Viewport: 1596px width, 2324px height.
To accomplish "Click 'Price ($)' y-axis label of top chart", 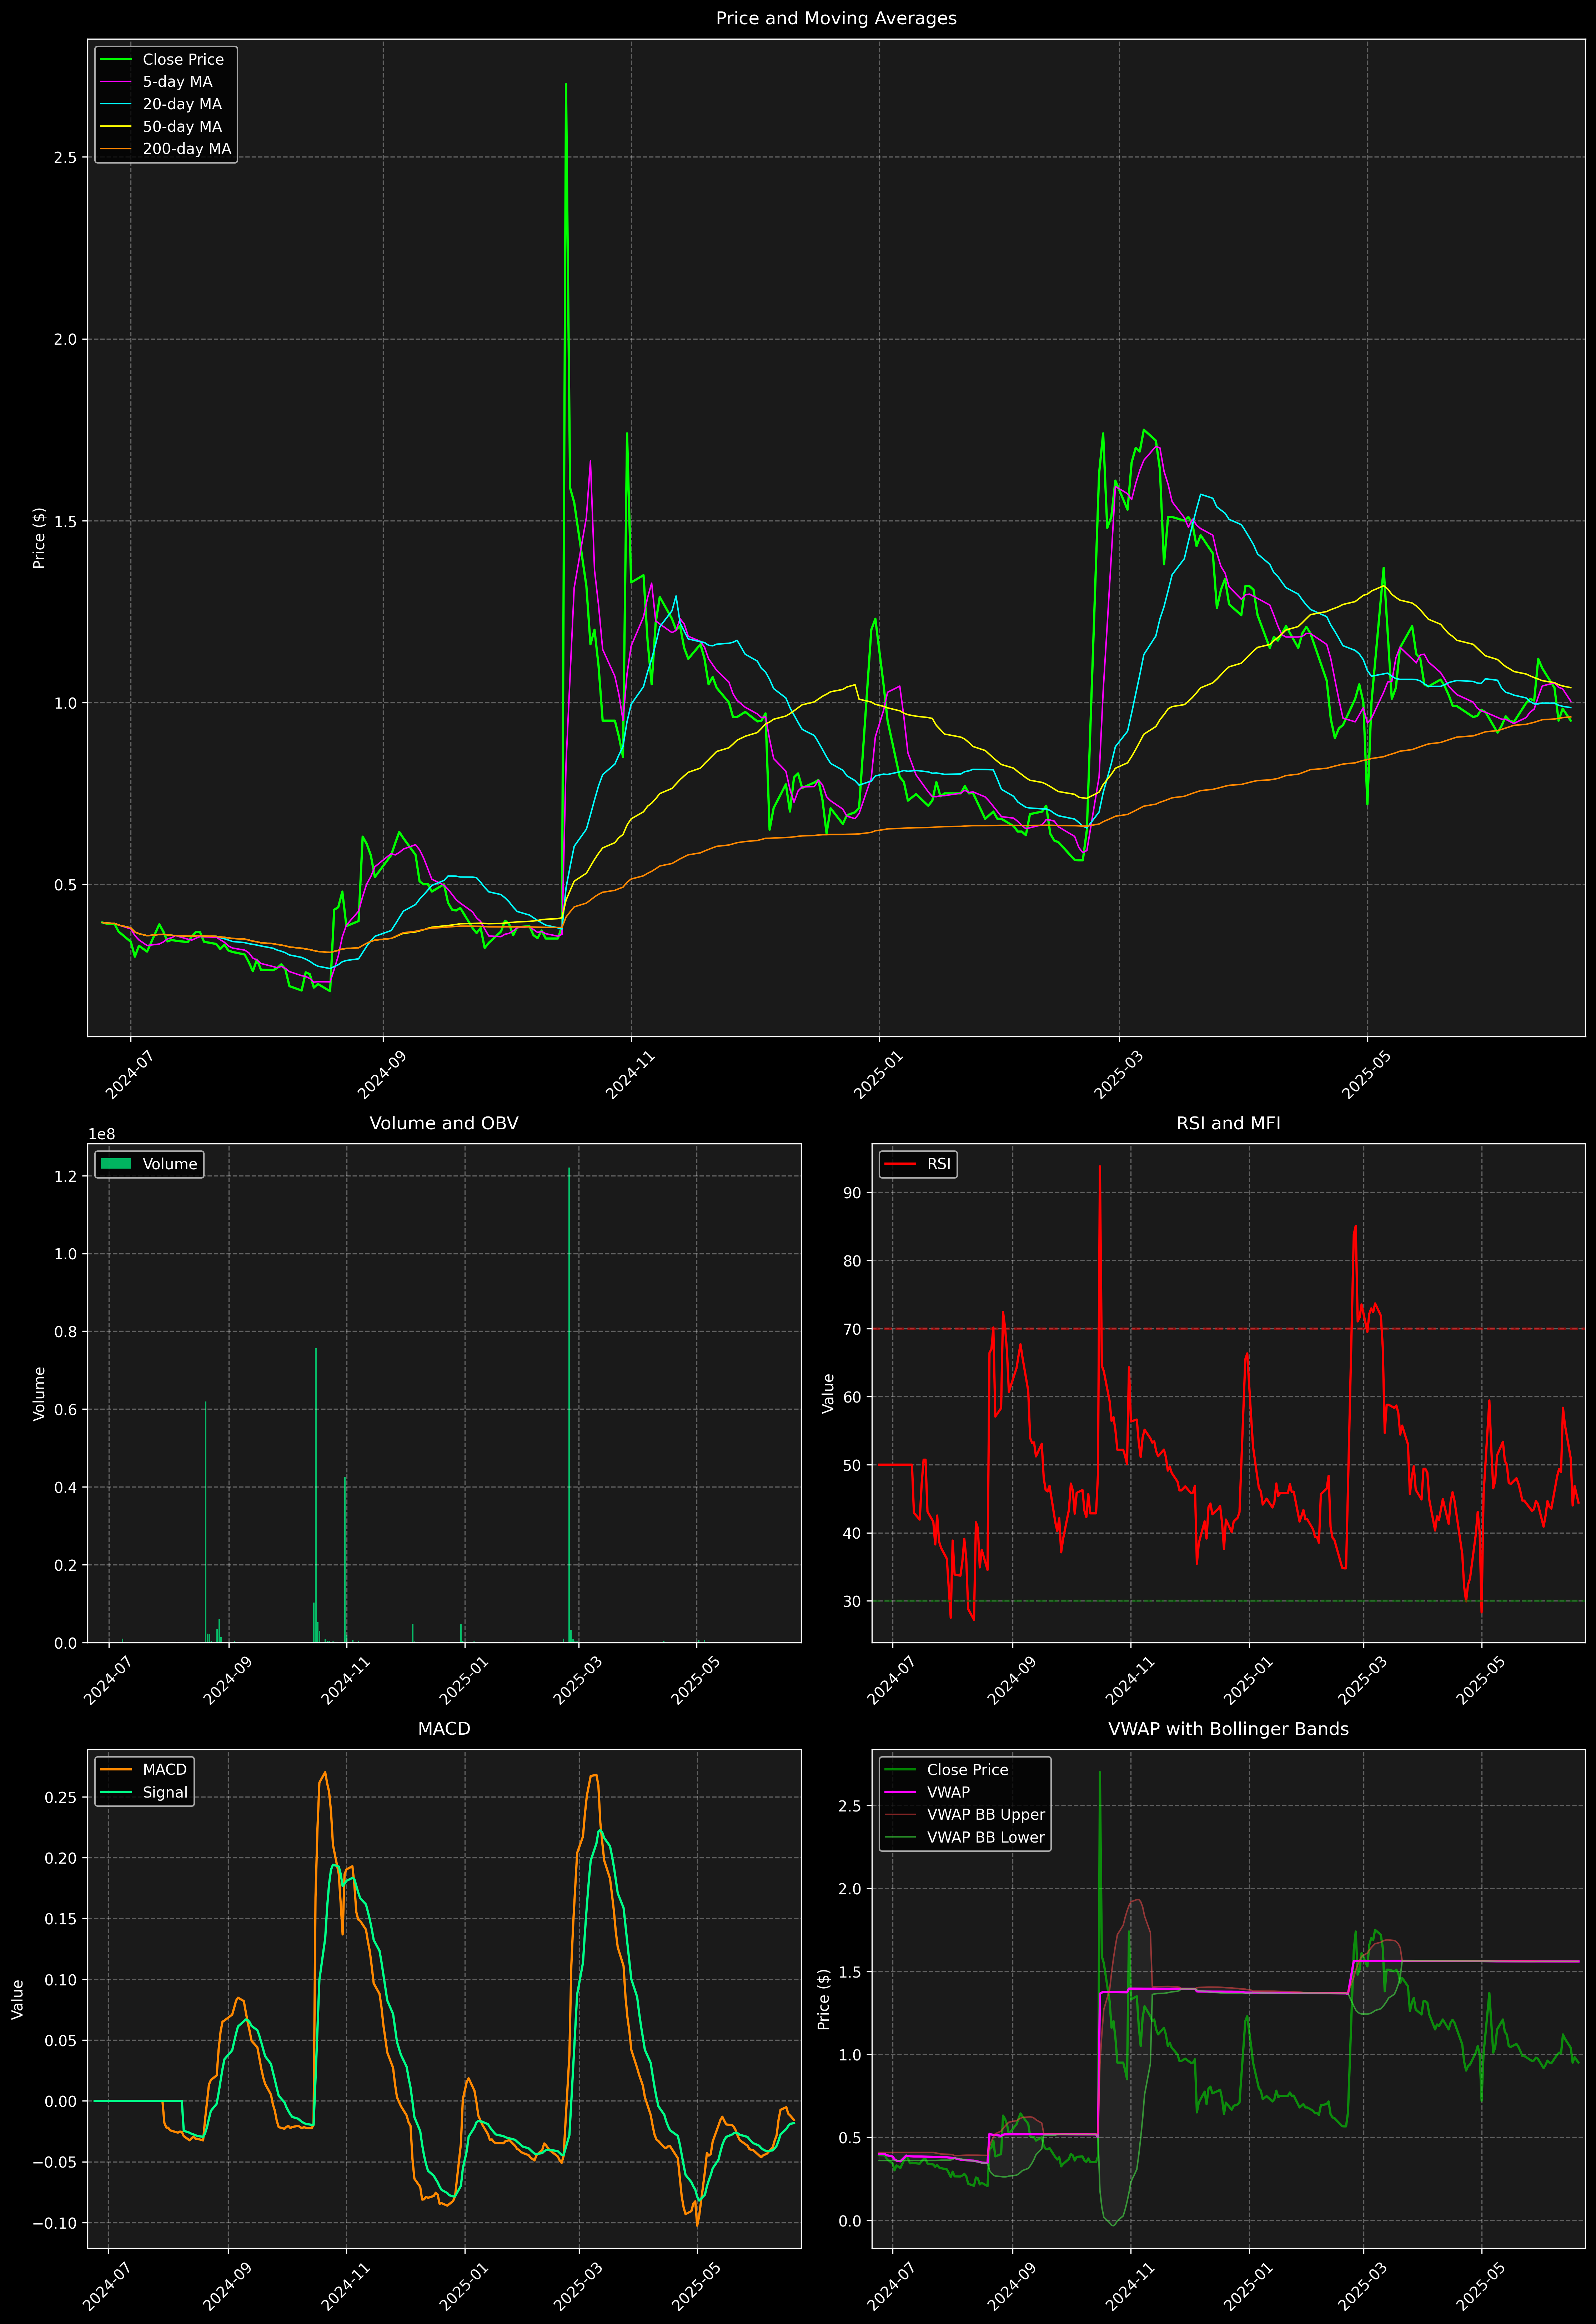I will 39,538.
